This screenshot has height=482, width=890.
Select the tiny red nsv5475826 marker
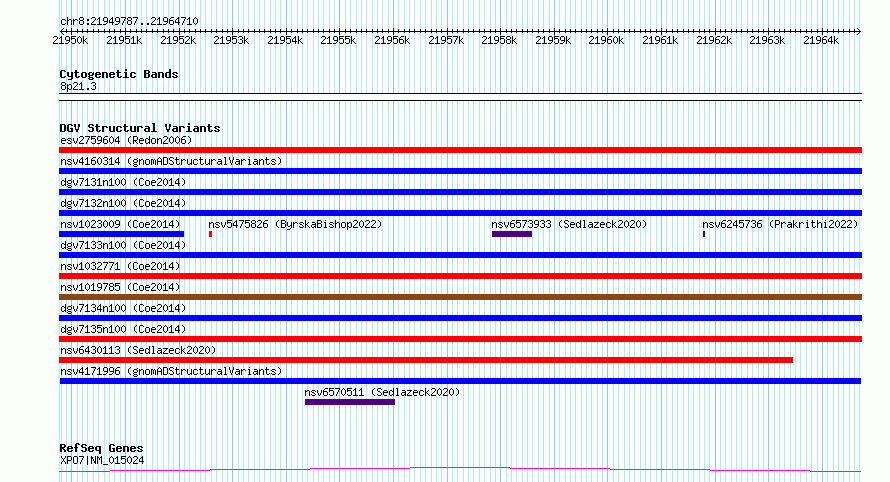(210, 234)
